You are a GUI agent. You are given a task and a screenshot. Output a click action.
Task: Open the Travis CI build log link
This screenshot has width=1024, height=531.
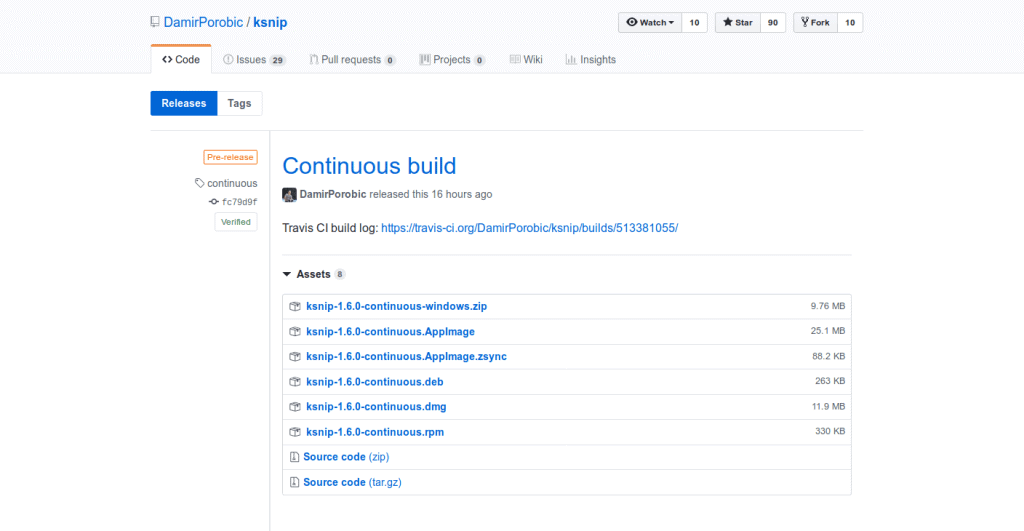click(x=529, y=228)
